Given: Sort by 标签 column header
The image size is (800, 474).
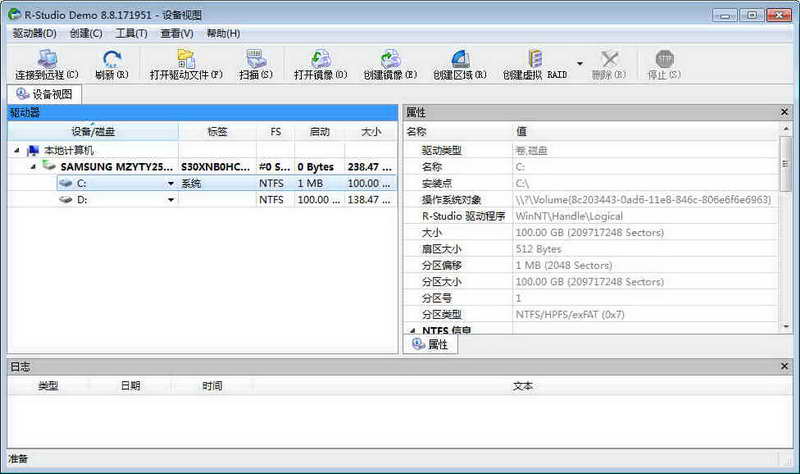Looking at the screenshot, I should [x=217, y=132].
